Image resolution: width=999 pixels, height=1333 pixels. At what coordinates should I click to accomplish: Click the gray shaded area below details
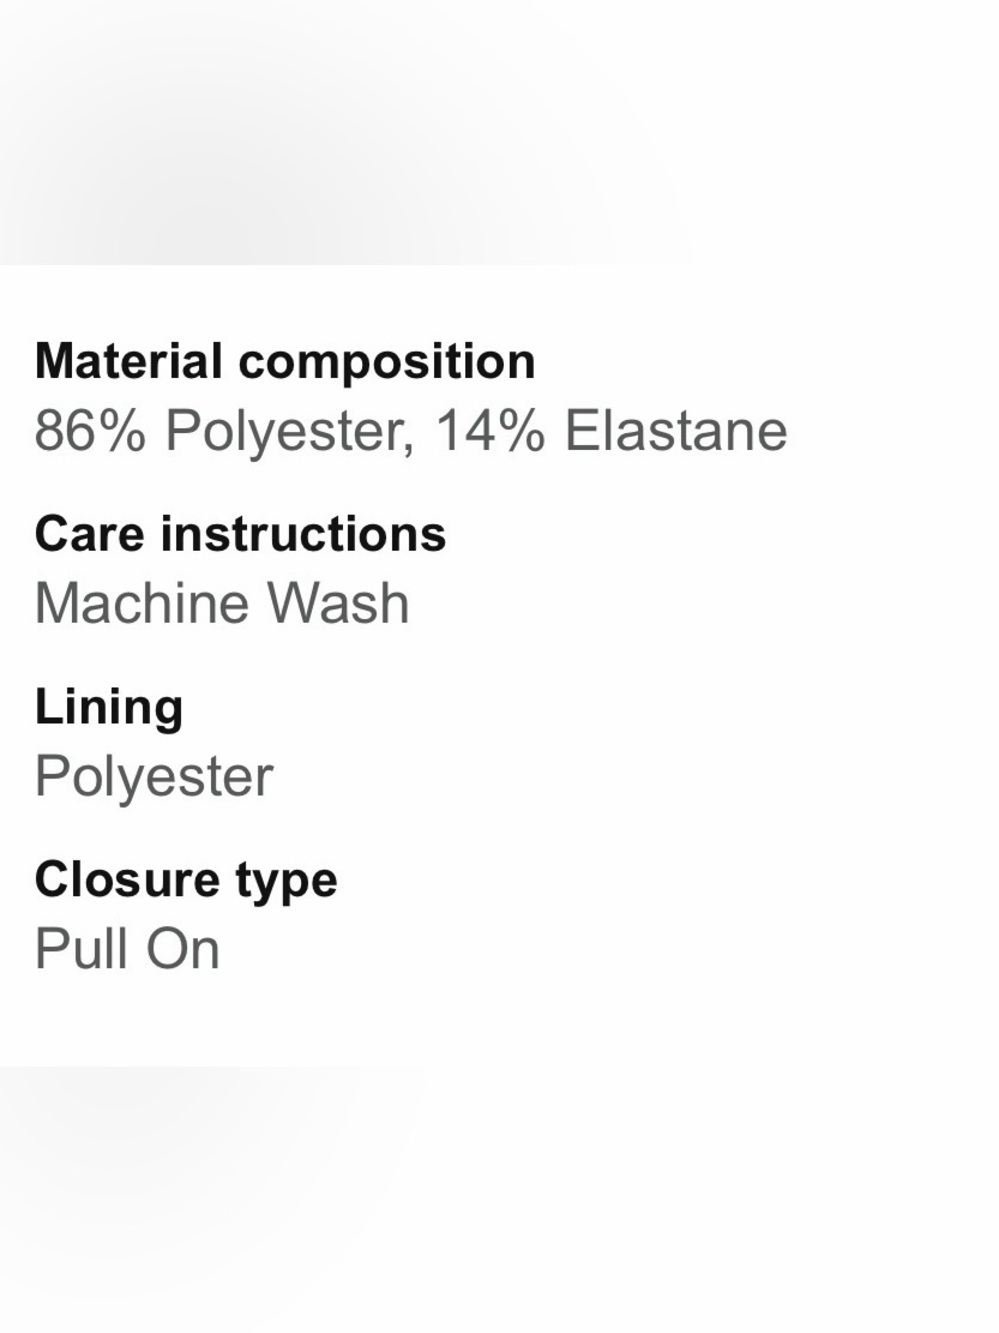tap(499, 1199)
